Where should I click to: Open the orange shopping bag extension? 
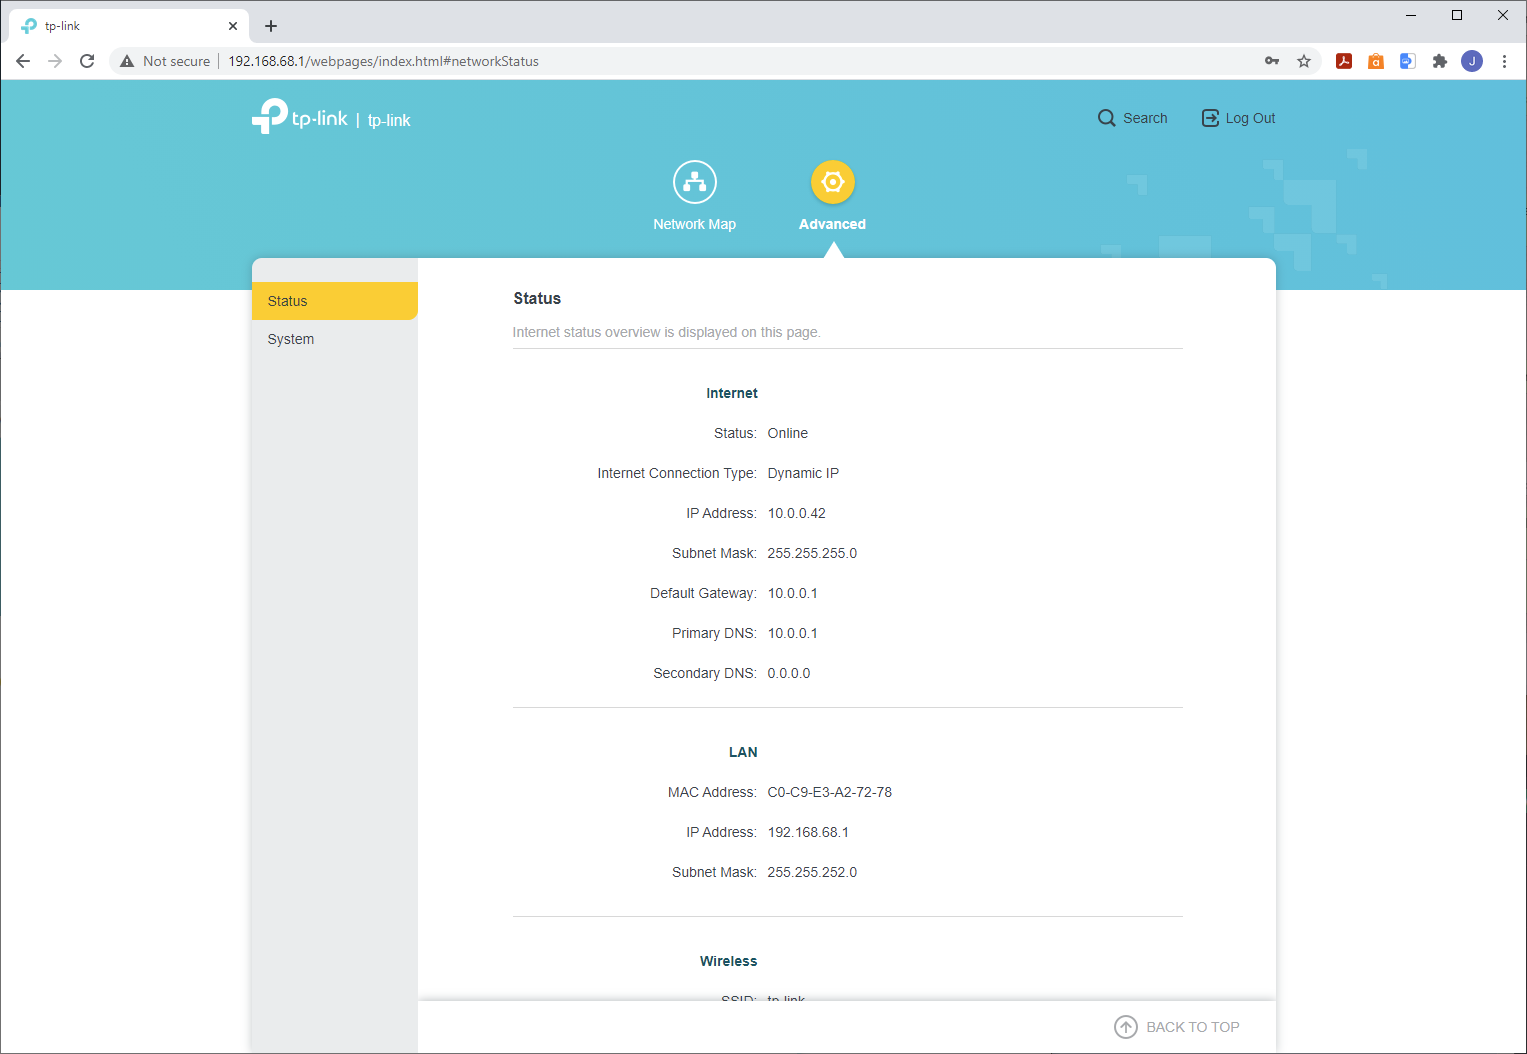point(1376,61)
